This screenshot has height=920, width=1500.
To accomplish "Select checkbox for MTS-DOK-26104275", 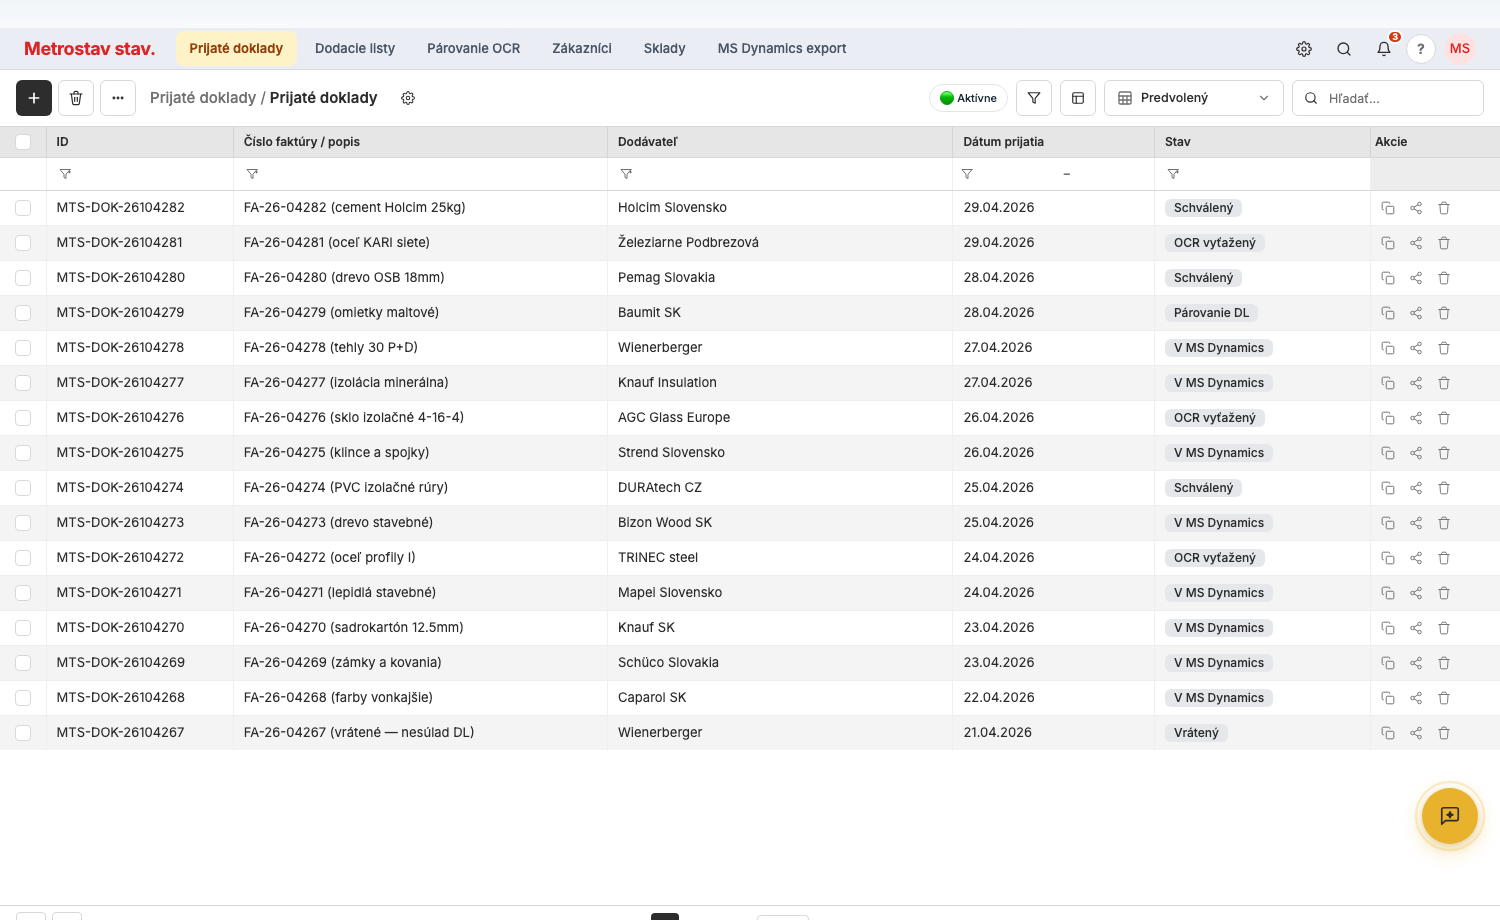I will (23, 453).
